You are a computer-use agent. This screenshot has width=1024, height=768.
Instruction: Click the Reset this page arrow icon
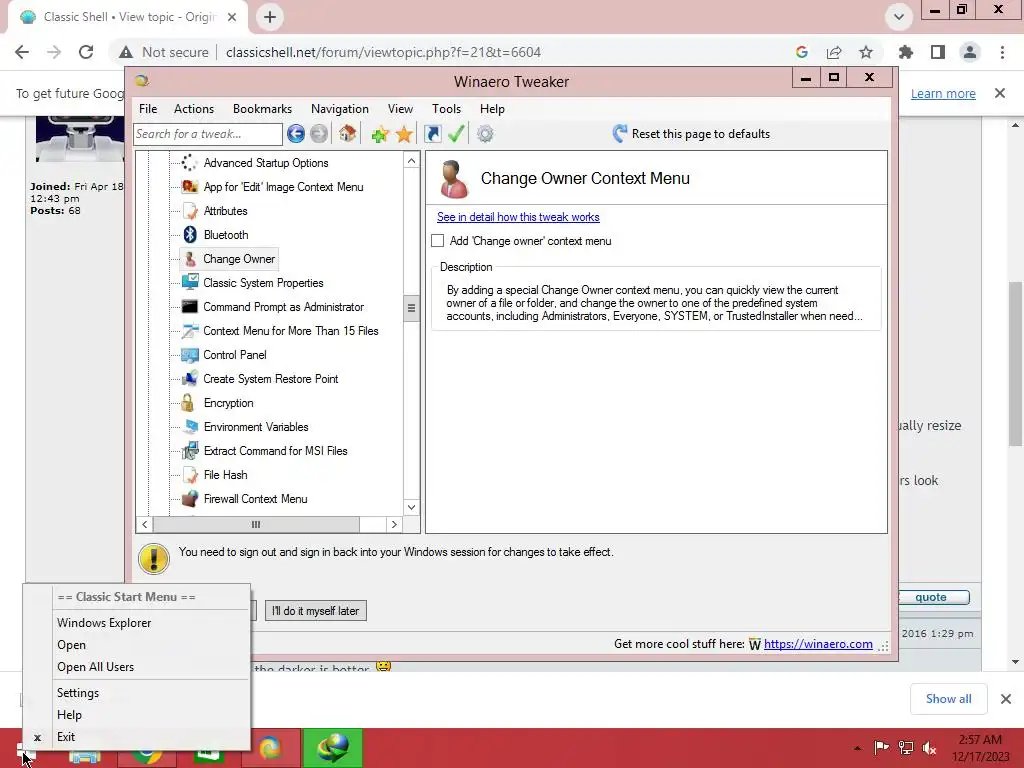tap(620, 134)
